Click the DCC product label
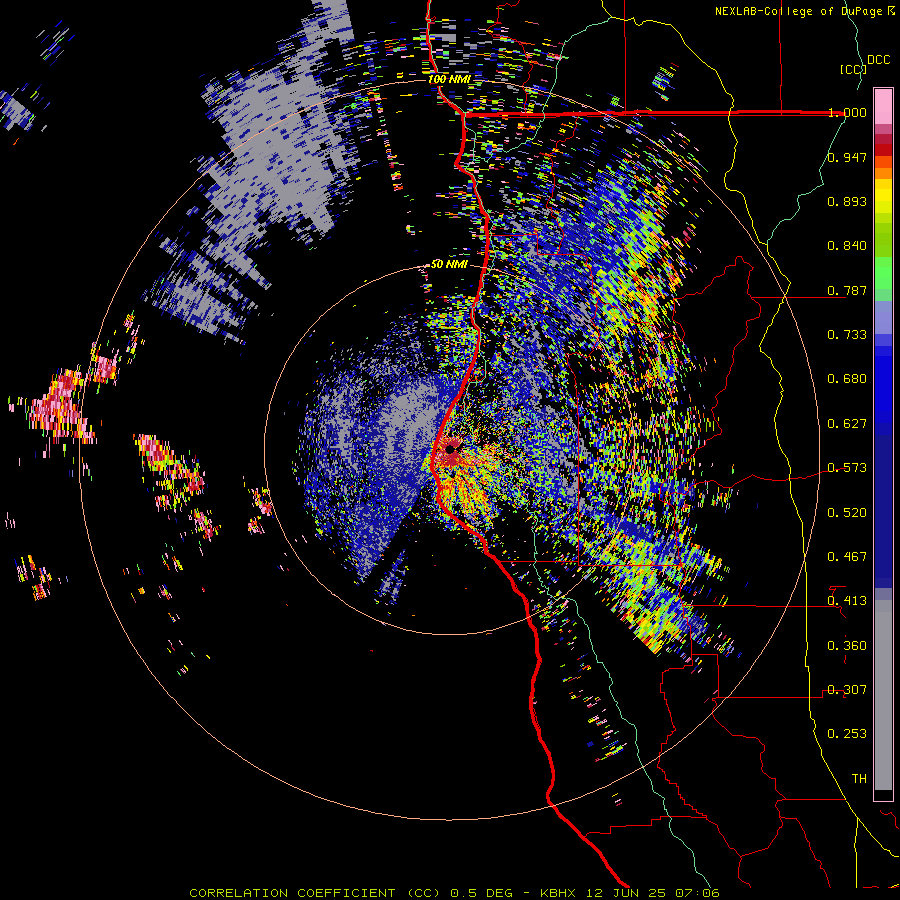This screenshot has width=900, height=900. point(878,60)
